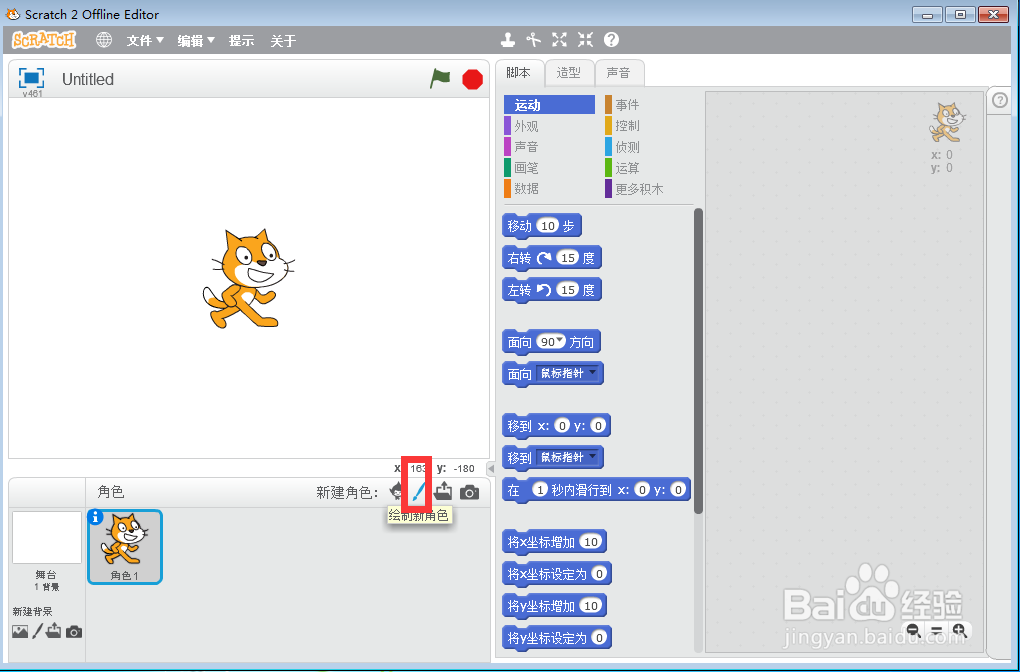This screenshot has width=1020, height=672.
Task: Select the 声音 block category
Action: point(550,147)
